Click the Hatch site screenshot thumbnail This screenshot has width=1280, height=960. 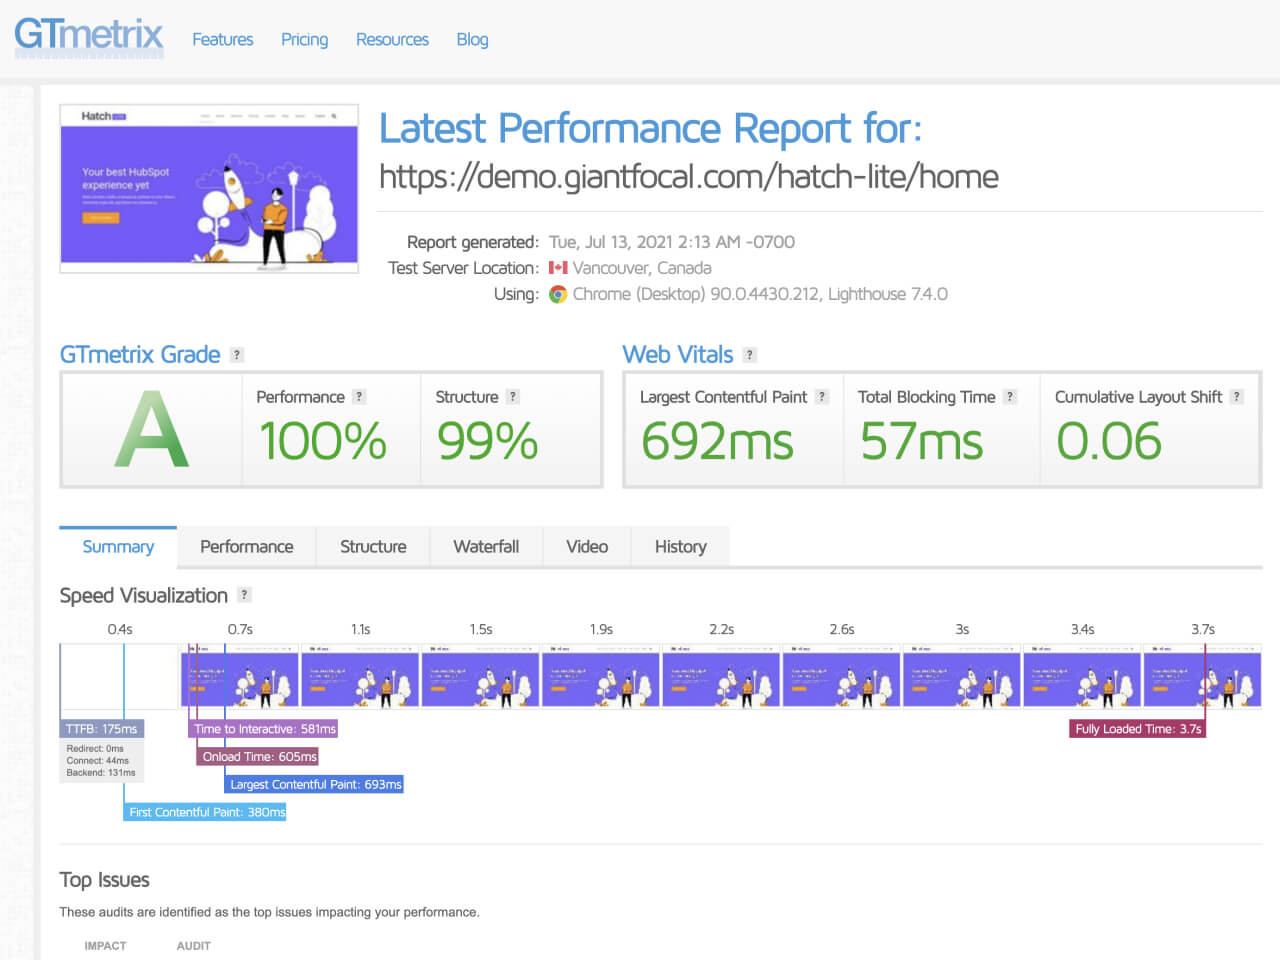[x=209, y=188]
